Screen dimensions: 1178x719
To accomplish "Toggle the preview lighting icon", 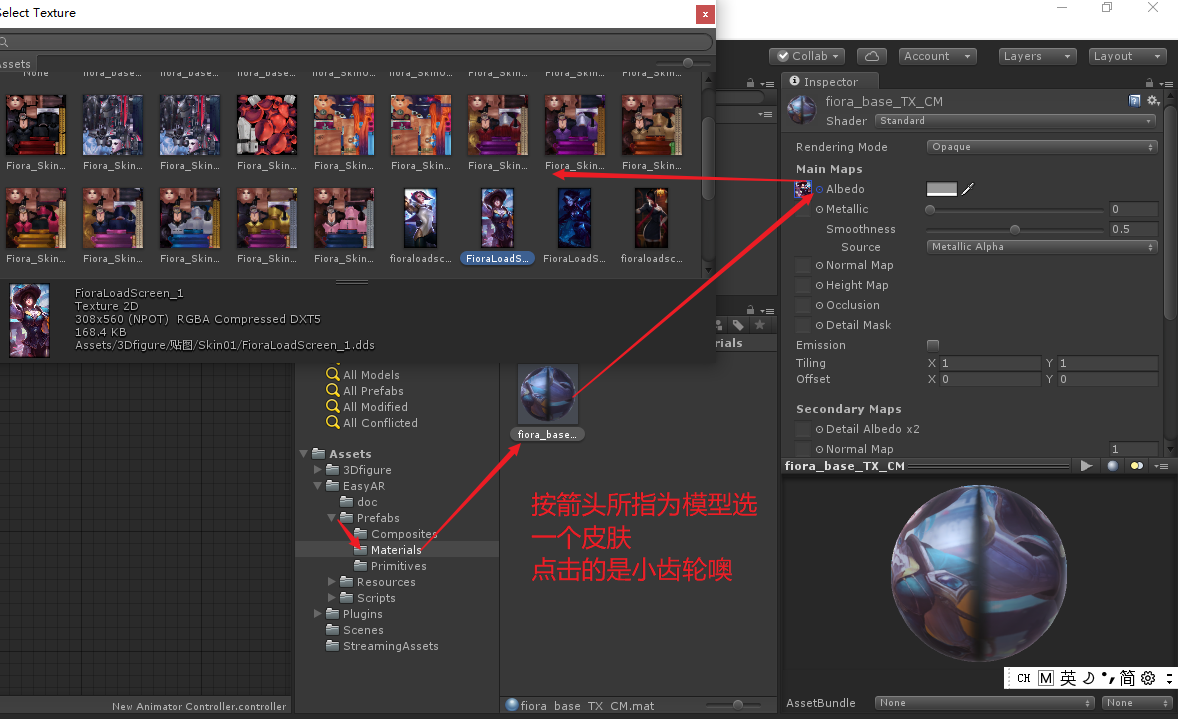I will pyautogui.click(x=1137, y=466).
